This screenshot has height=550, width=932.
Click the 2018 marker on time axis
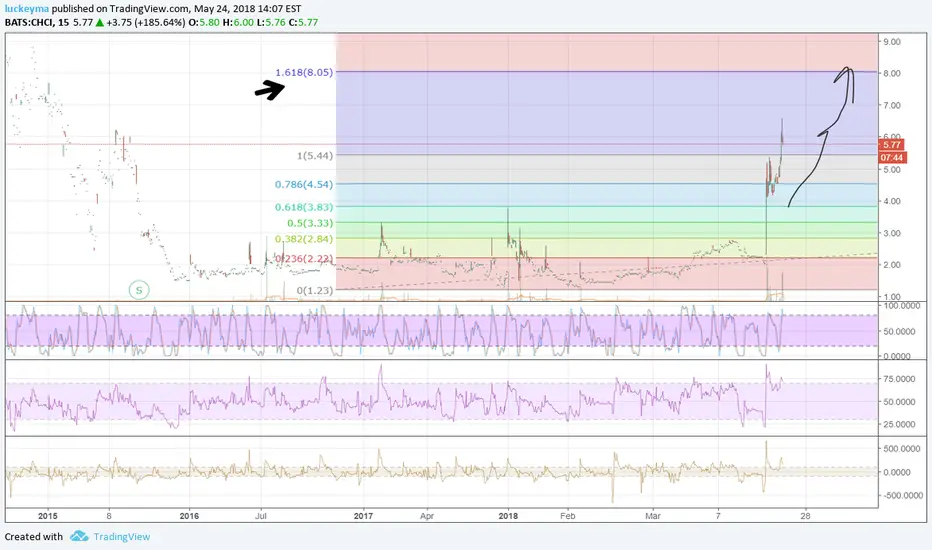click(508, 516)
